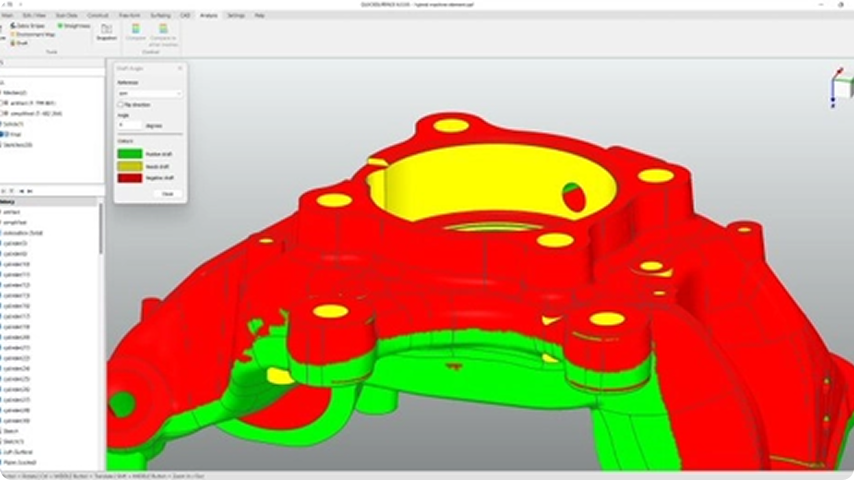Click the Straightness tool icon

coord(60,26)
